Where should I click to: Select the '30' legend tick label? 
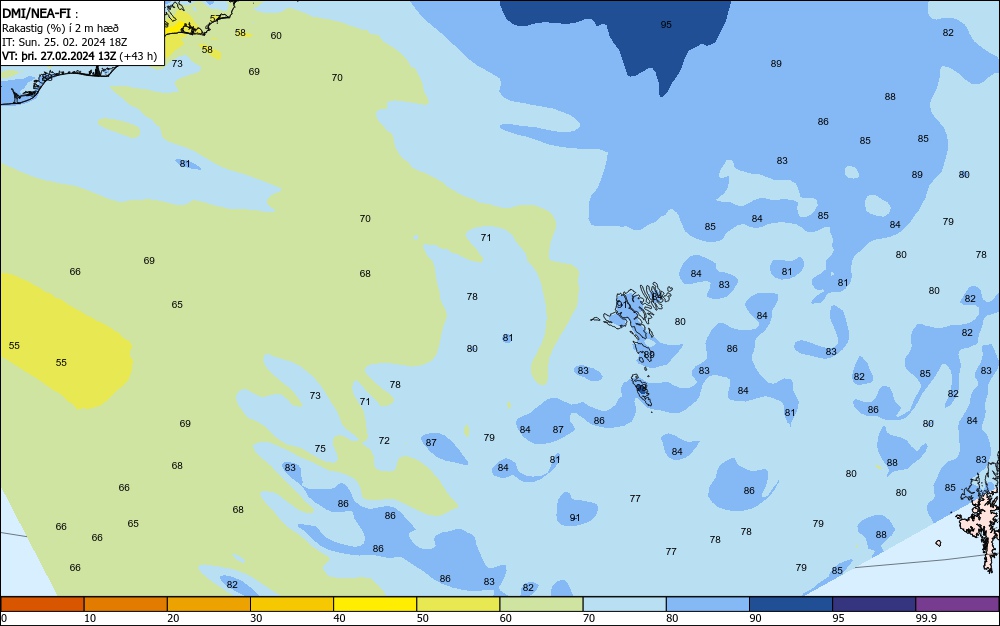pyautogui.click(x=256, y=618)
